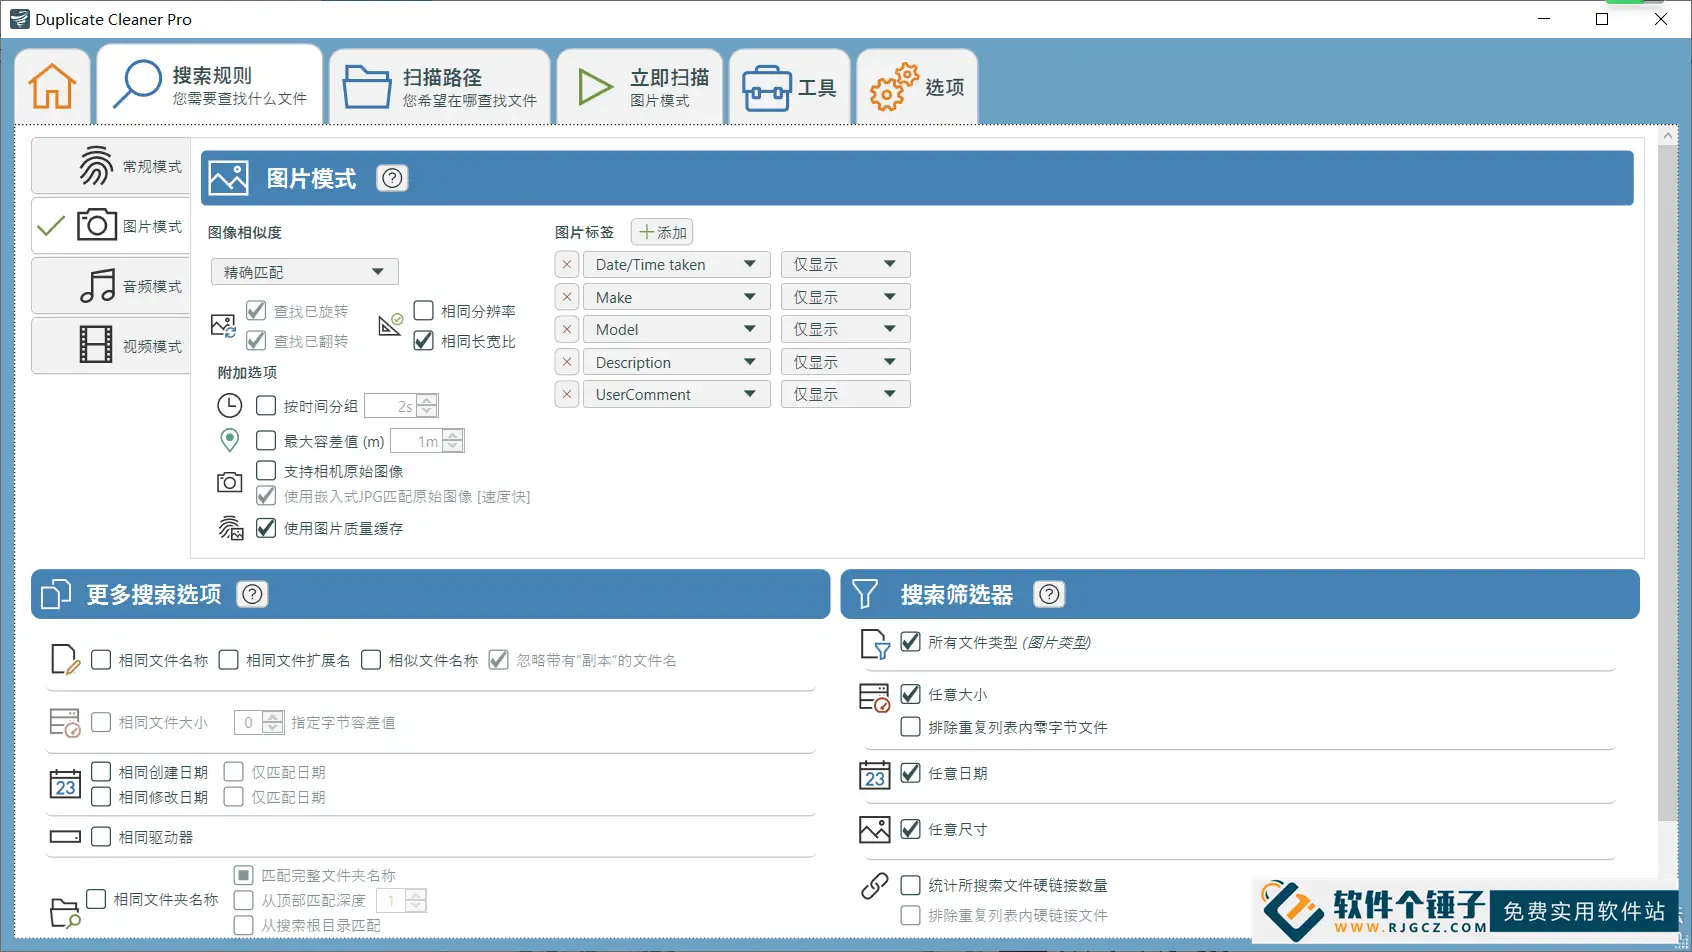Click the file filter icon beside 所有文件类型
The height and width of the screenshot is (952, 1692).
[875, 645]
